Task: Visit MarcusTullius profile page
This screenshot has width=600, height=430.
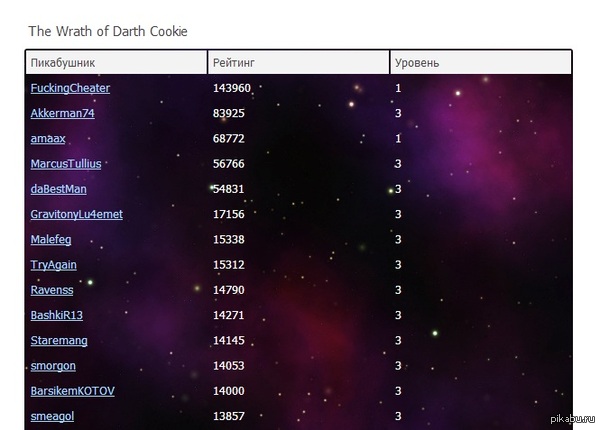Action: (x=66, y=163)
